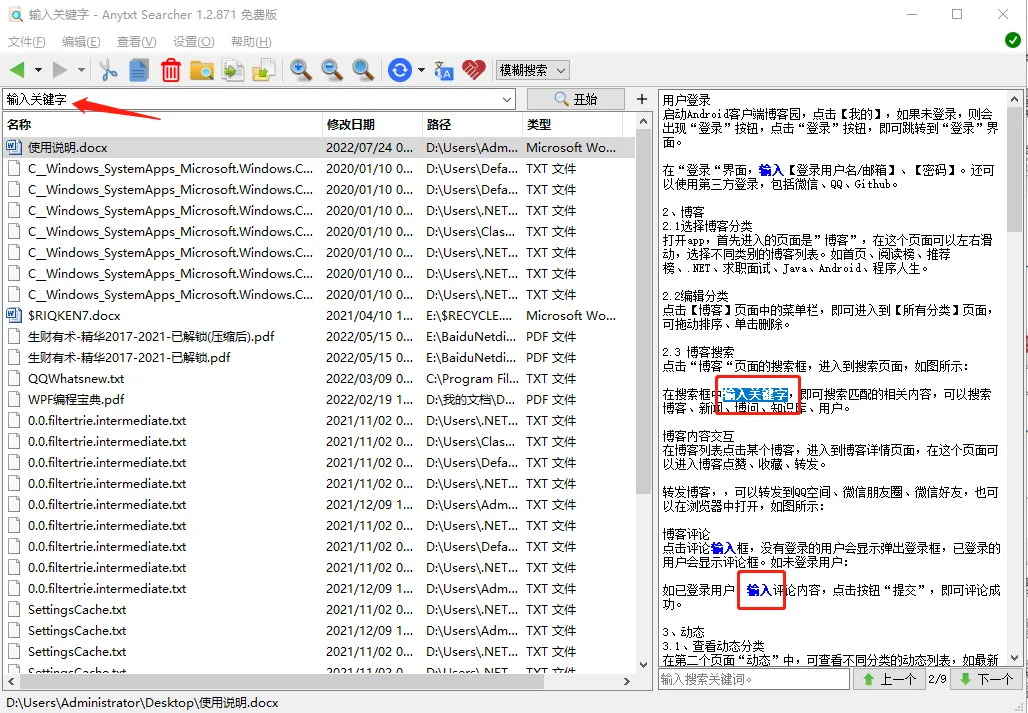Click the results list vertical scrollbar thumb
Viewport: 1028px width, 713px height.
[643, 311]
